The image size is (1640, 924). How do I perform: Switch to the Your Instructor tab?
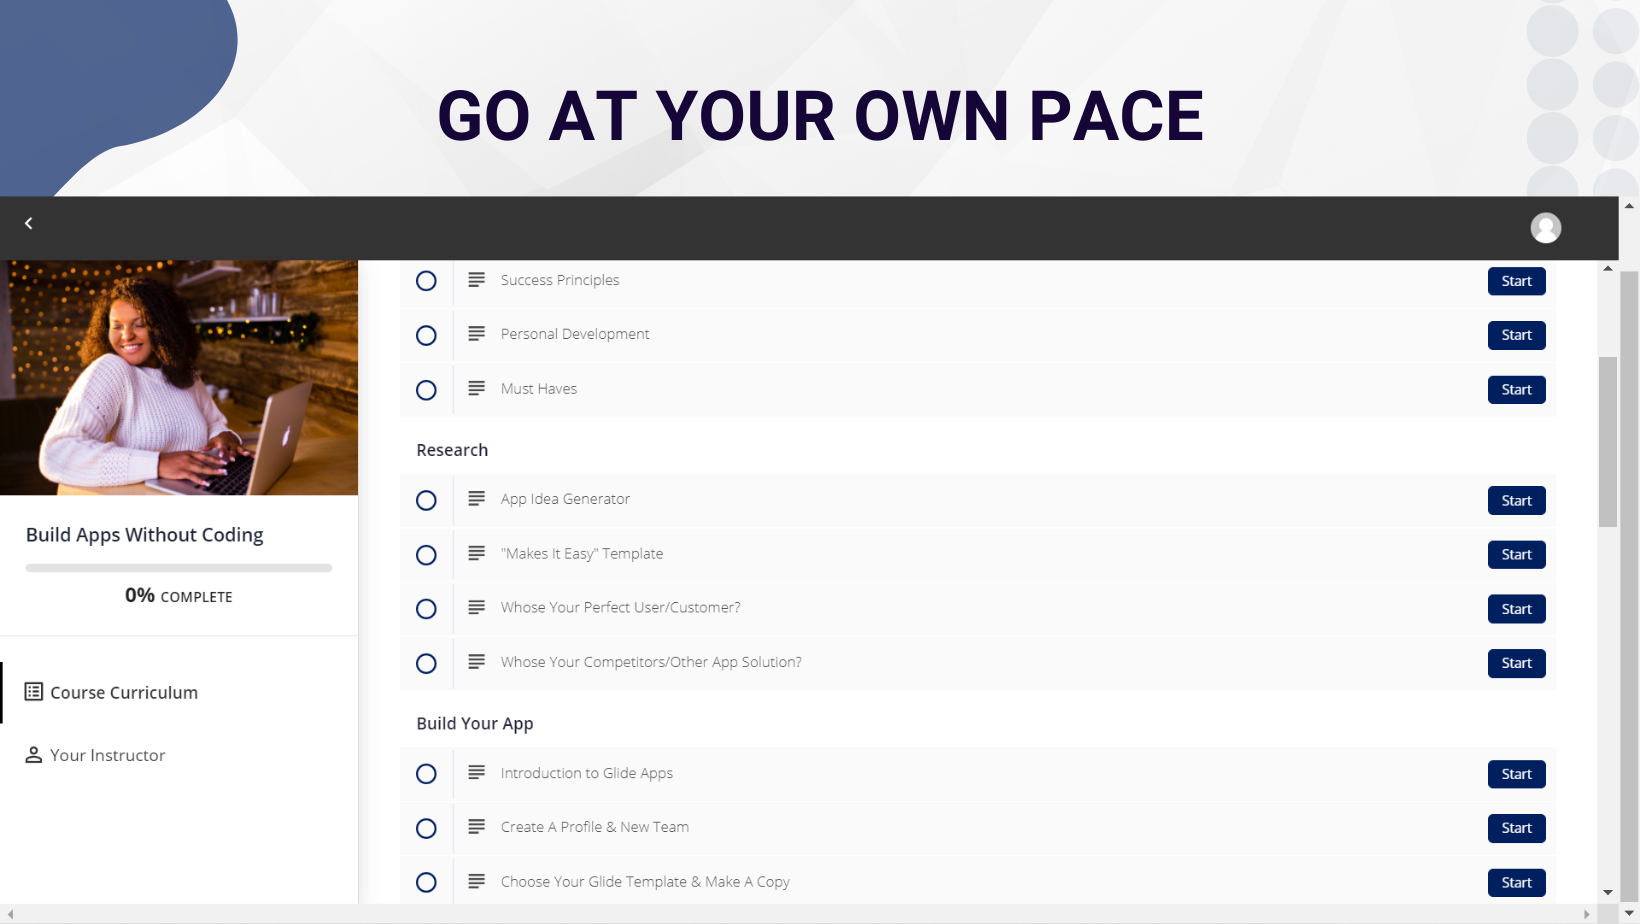click(107, 755)
